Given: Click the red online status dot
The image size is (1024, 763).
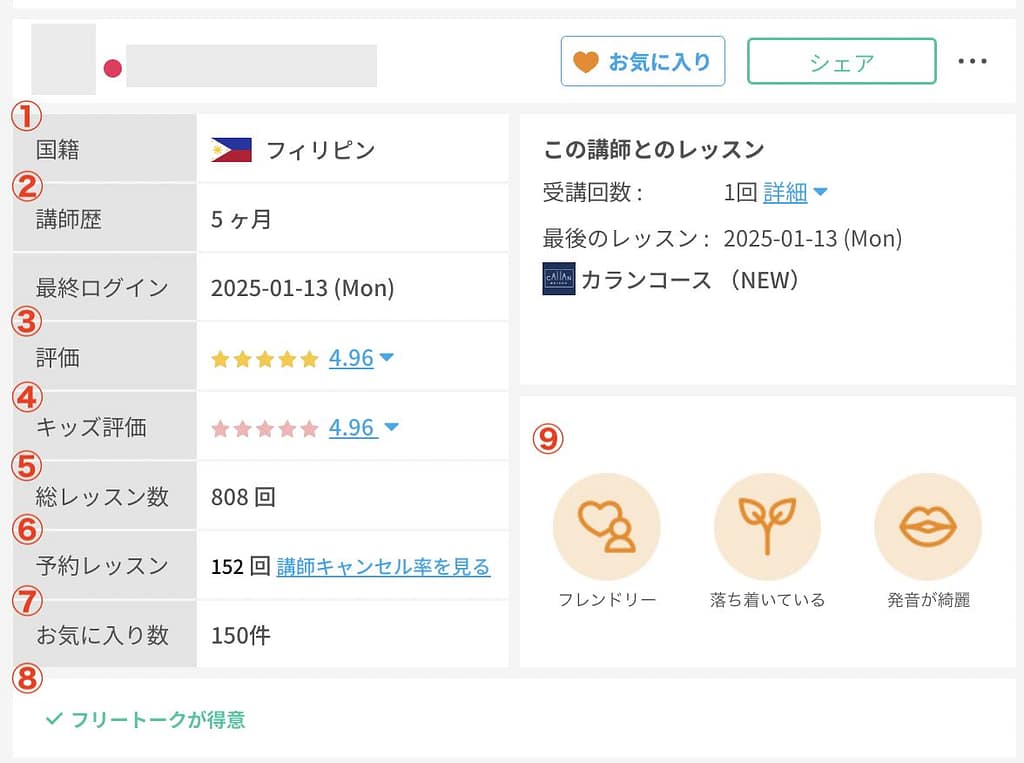Looking at the screenshot, I should pos(113,69).
